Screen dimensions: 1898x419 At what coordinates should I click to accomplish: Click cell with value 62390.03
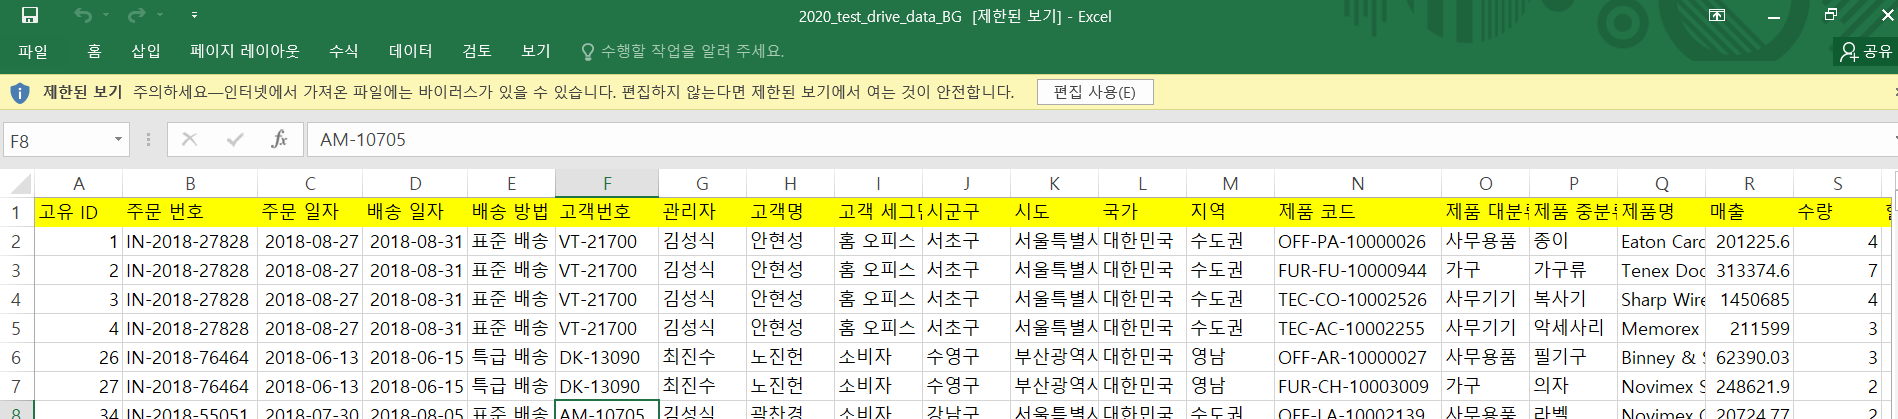(x=1749, y=357)
